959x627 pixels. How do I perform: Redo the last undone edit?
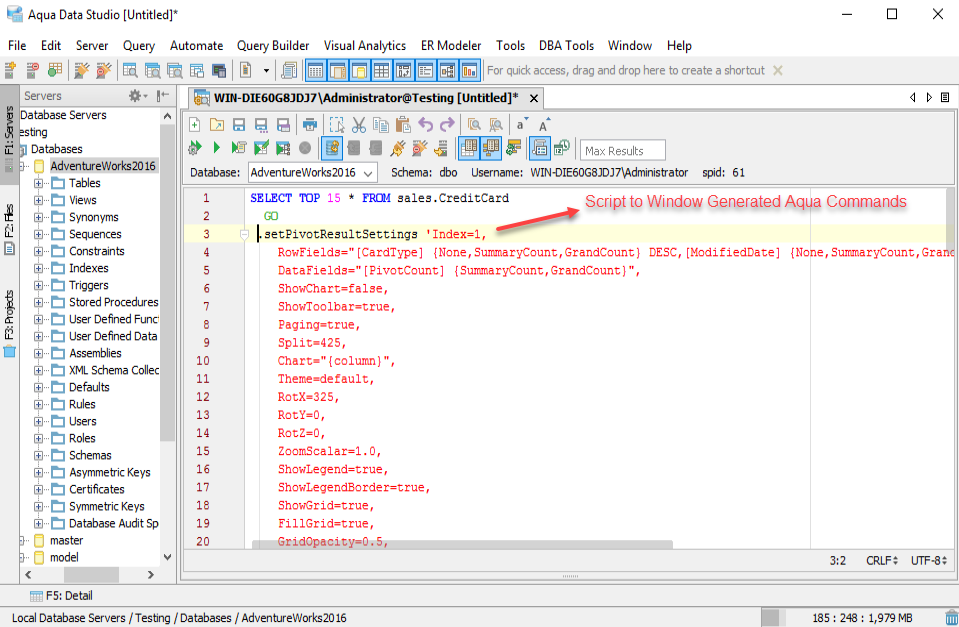click(447, 125)
